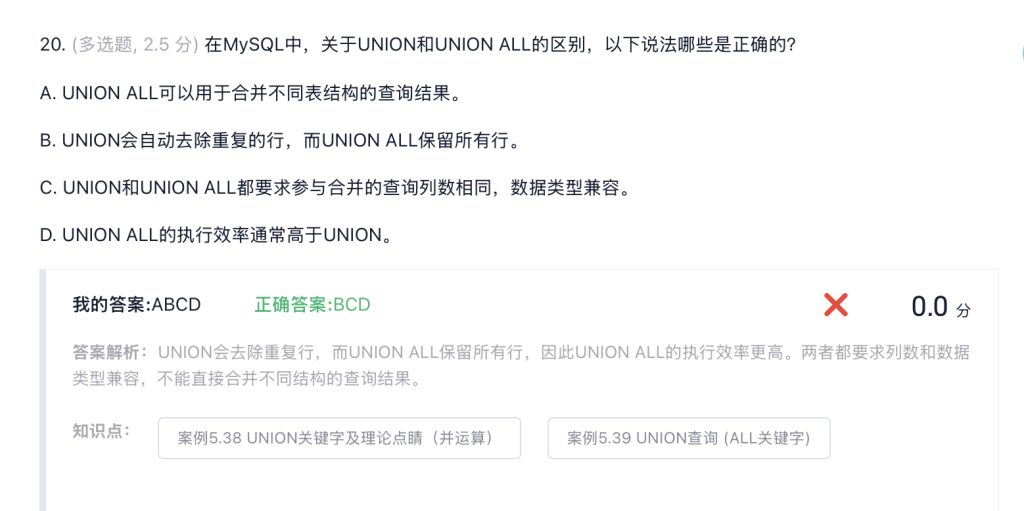Click the 分 unit next to the score
Viewport: 1024px width, 511px height.
[x=963, y=310]
